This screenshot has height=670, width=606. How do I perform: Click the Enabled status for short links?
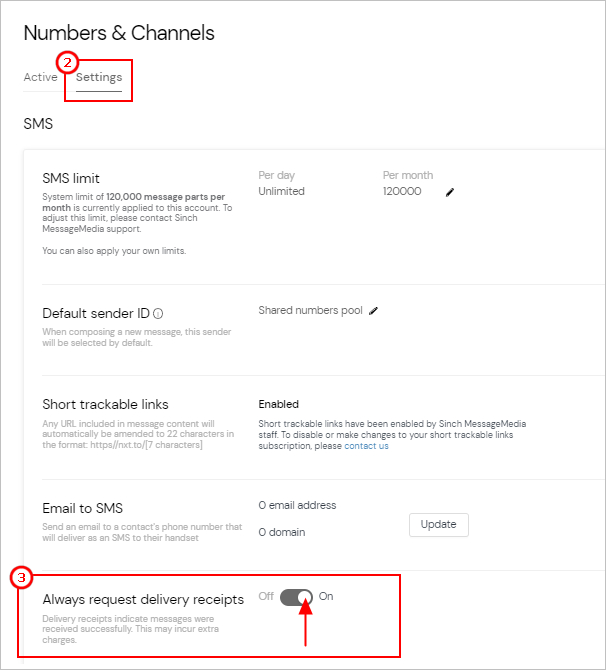pyautogui.click(x=278, y=405)
